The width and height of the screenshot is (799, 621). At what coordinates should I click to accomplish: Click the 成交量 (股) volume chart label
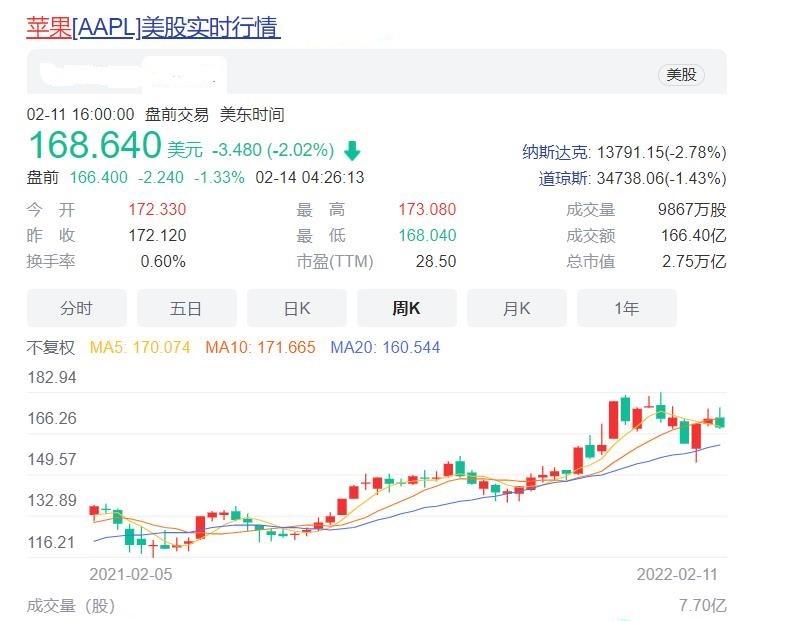pos(71,606)
